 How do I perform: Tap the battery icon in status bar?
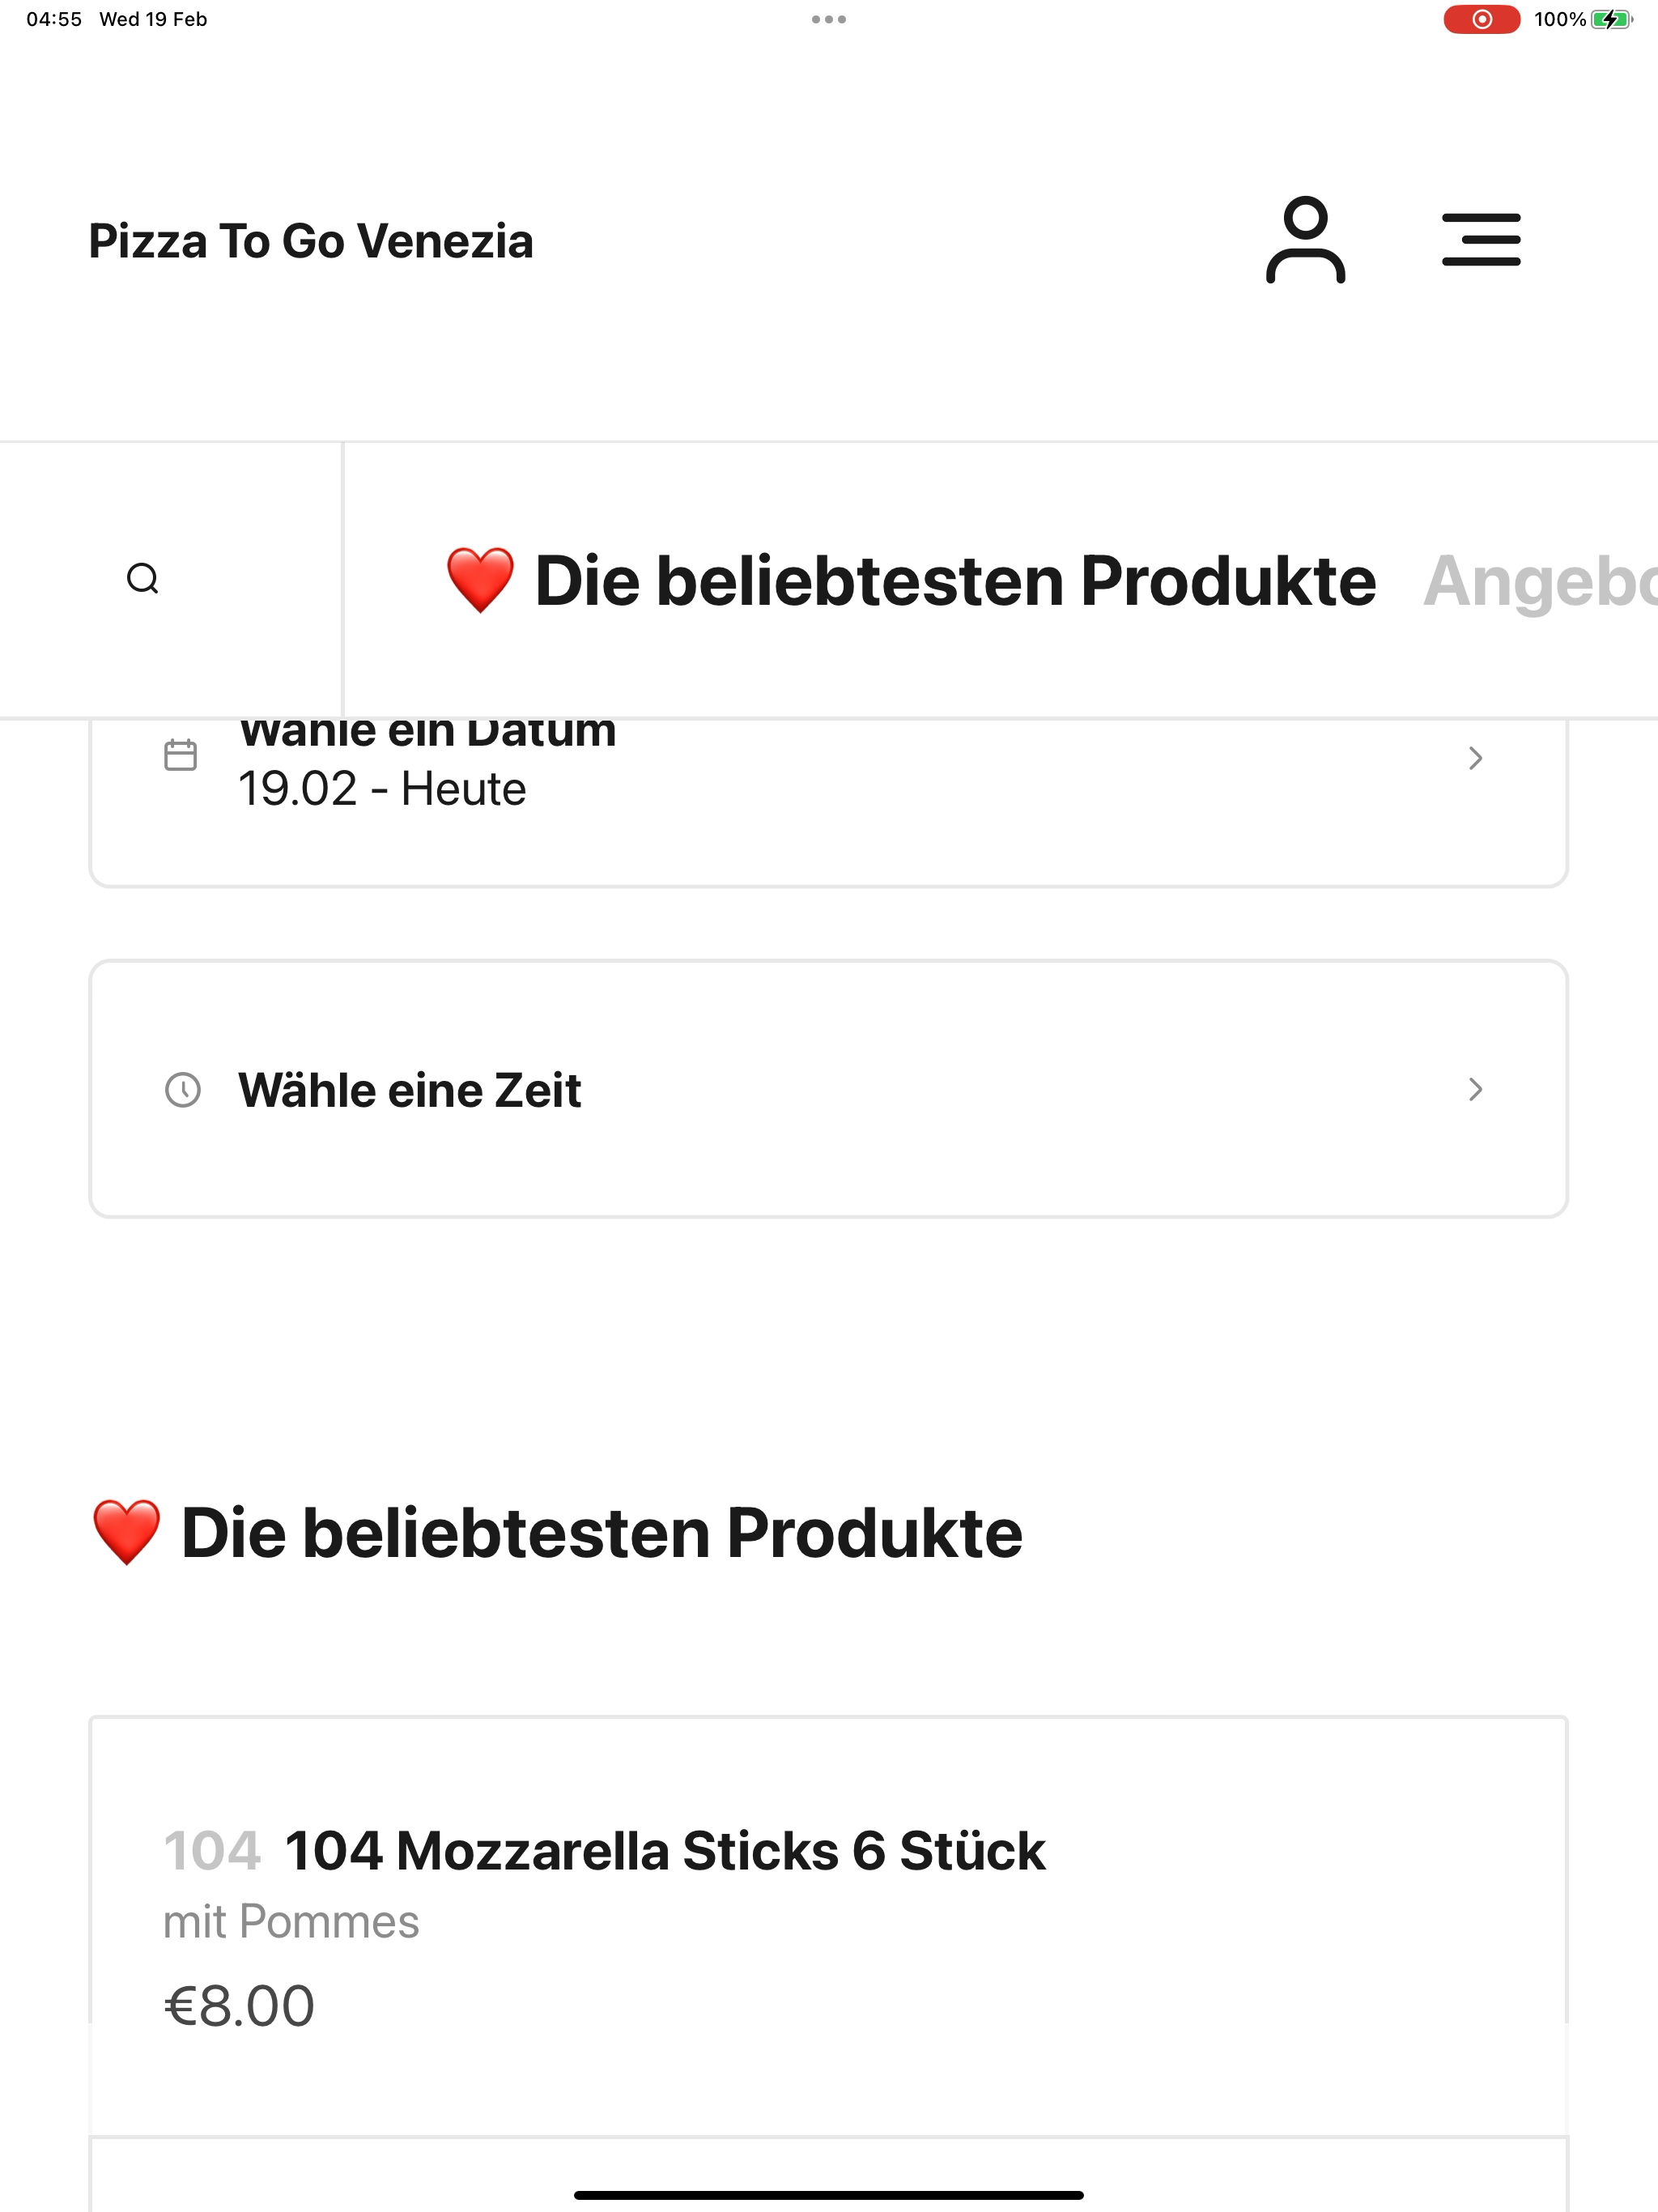[1610, 19]
